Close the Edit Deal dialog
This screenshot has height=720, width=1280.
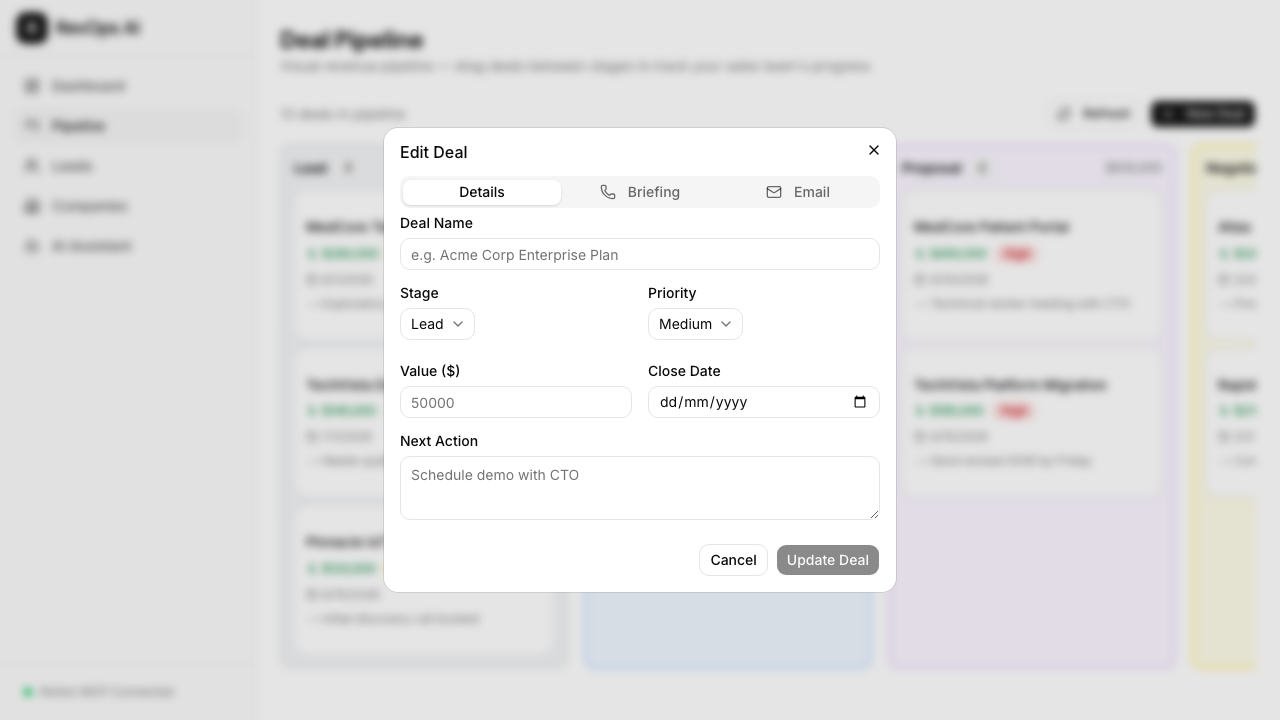coord(874,150)
